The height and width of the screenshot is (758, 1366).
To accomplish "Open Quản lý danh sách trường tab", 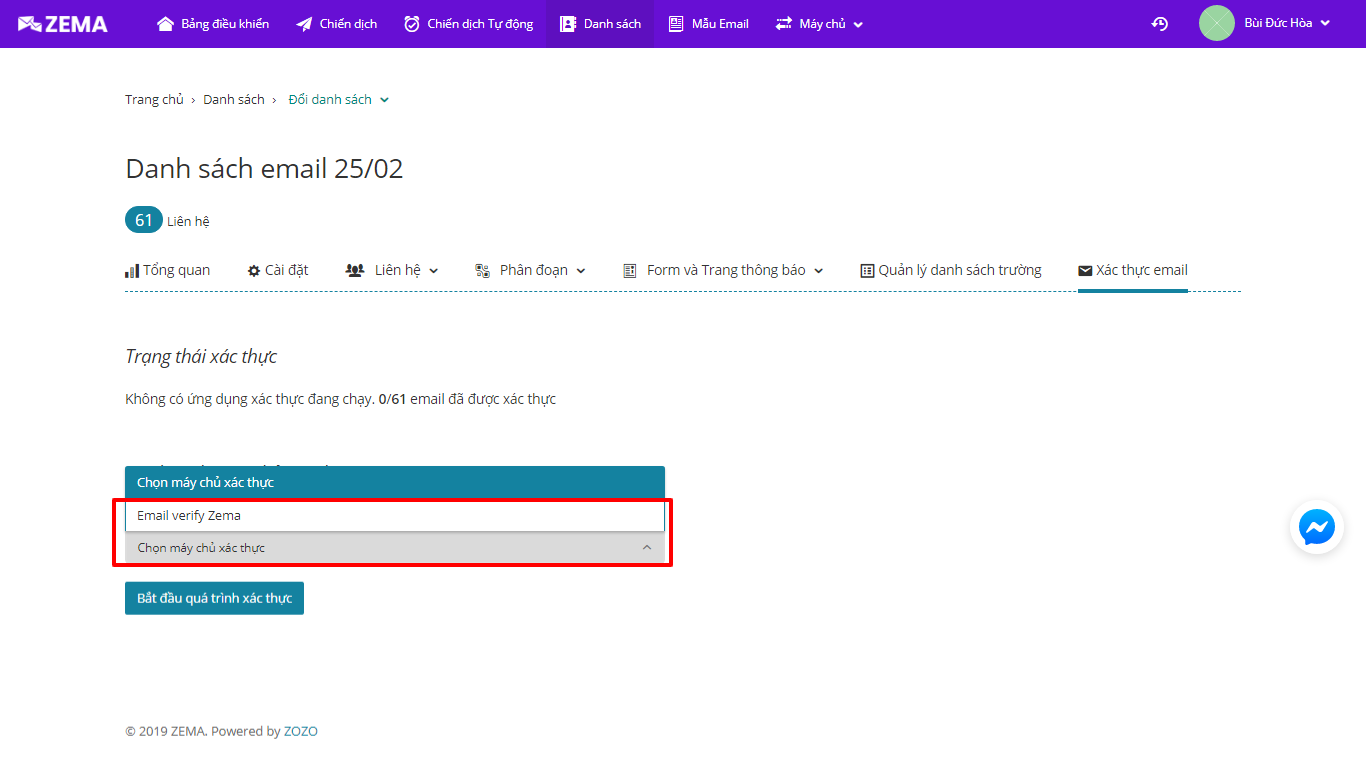I will [951, 270].
